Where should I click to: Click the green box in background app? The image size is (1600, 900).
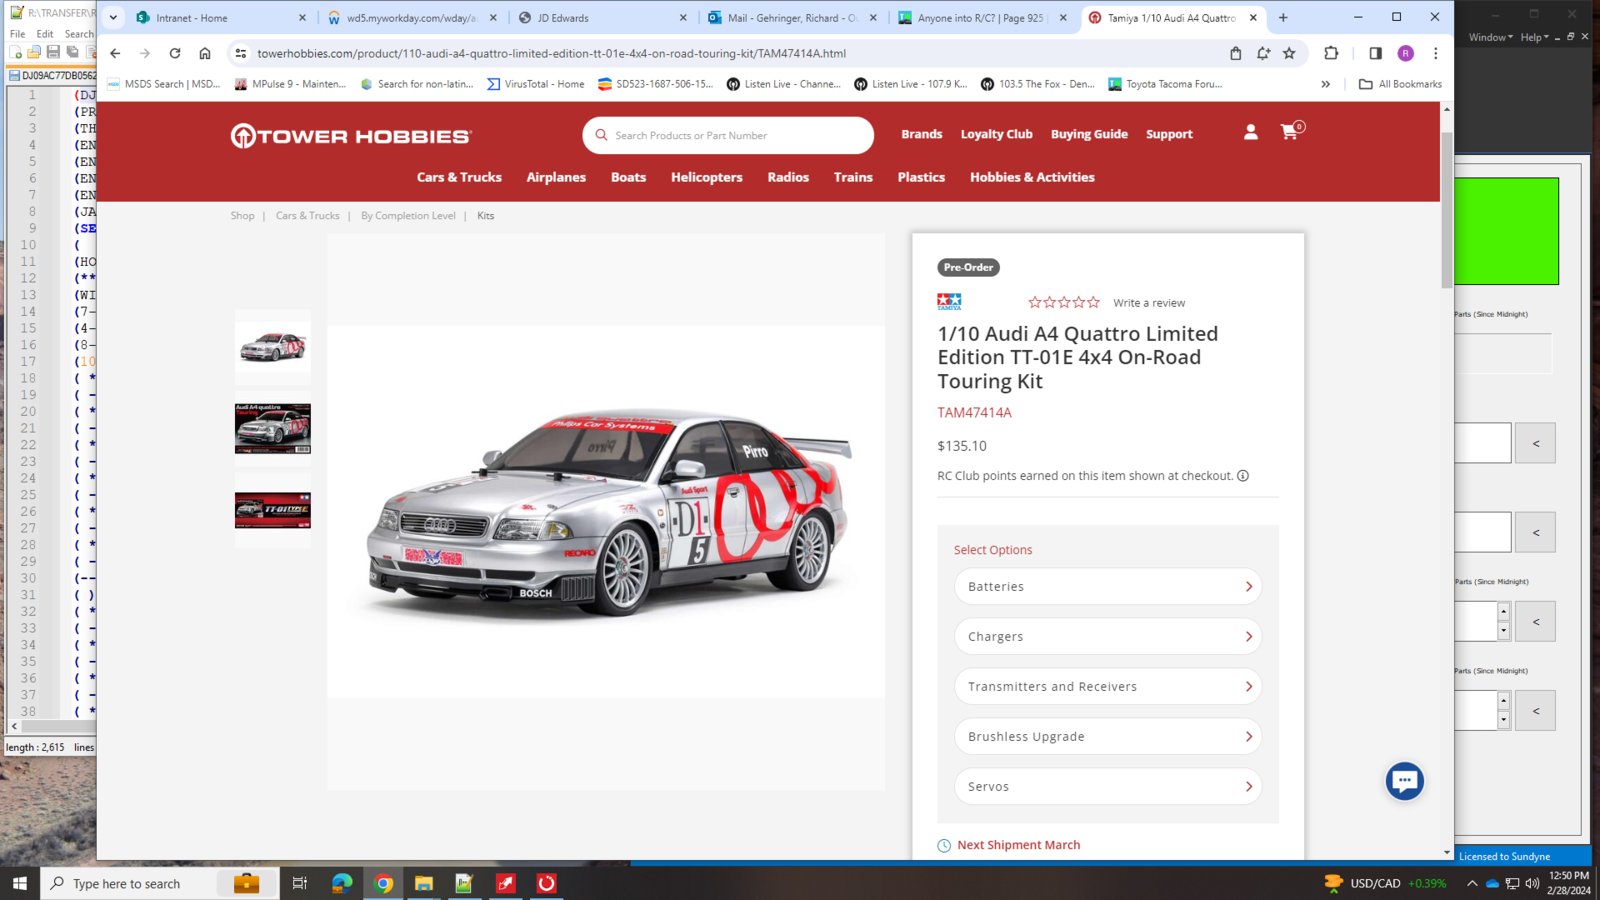click(1506, 231)
